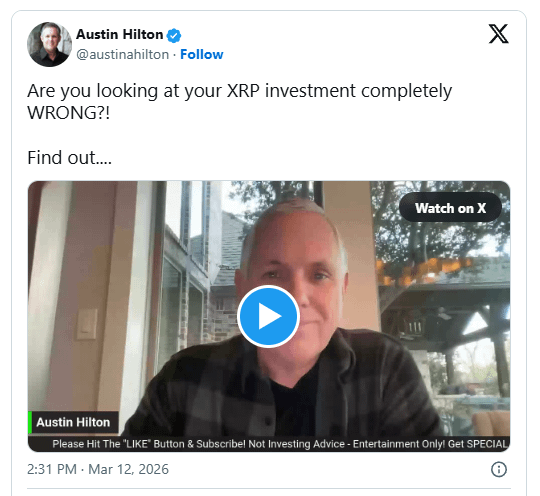Follow the @austinahilton account

pyautogui.click(x=201, y=54)
